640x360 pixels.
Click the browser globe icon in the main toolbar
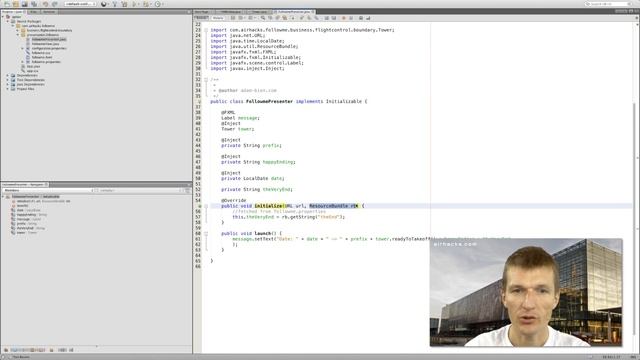104,4
